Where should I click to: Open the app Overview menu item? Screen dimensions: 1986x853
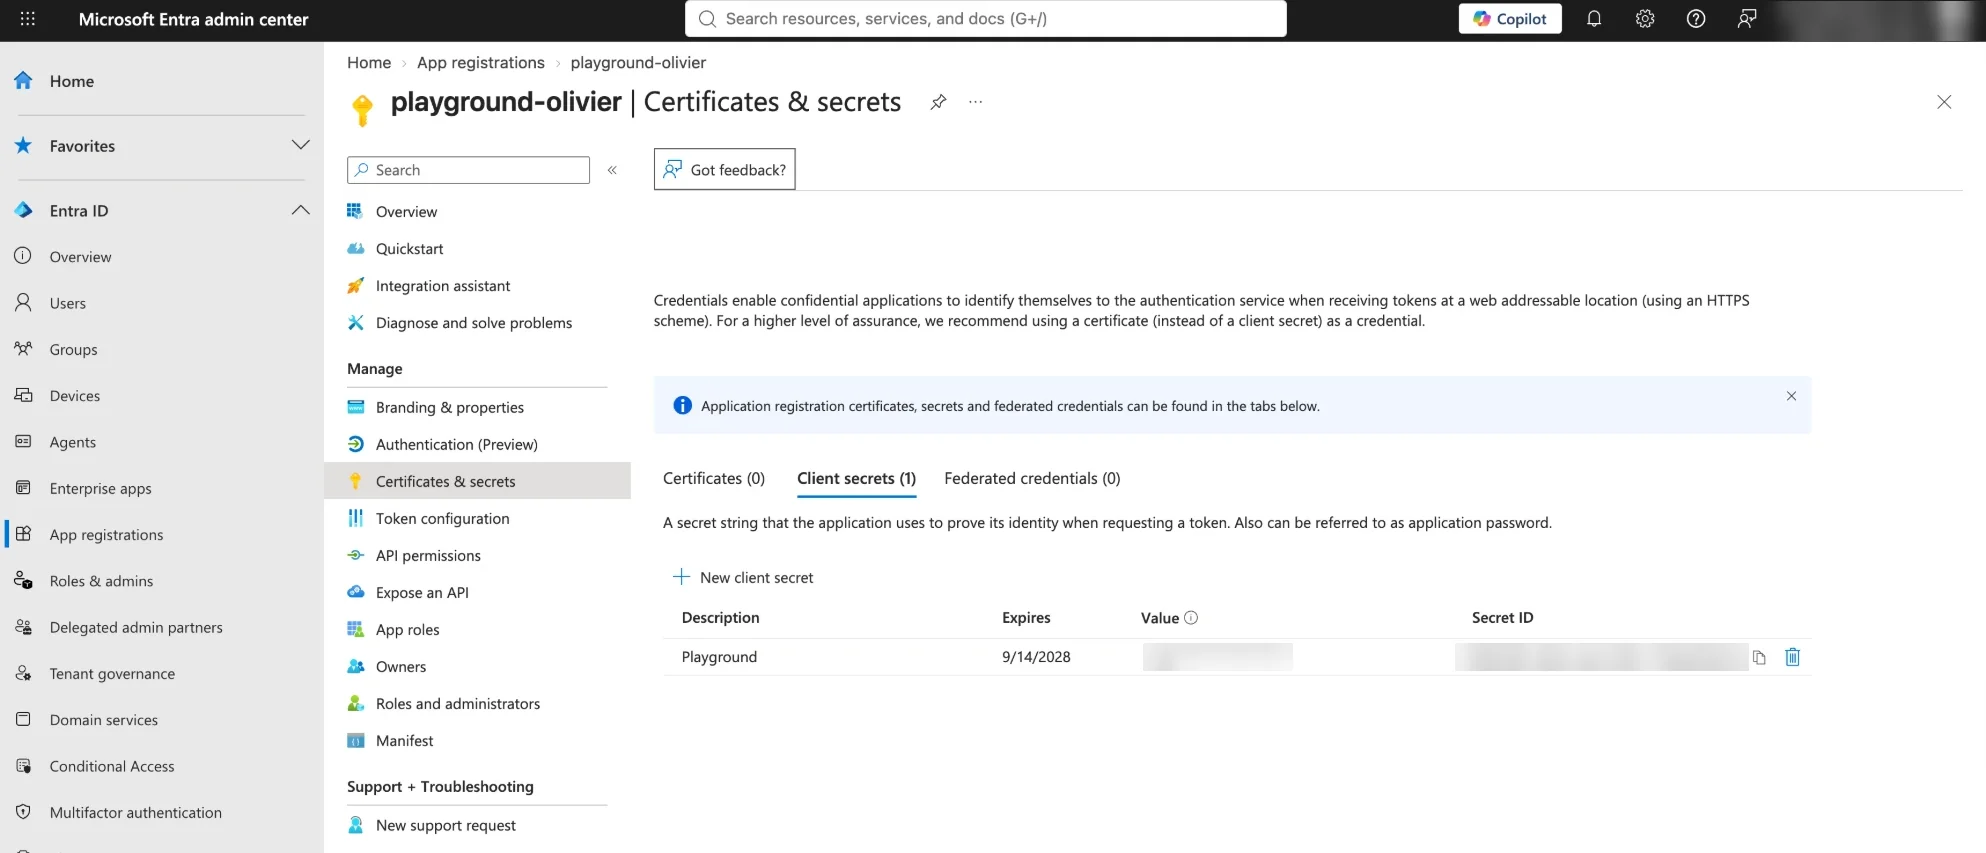pyautogui.click(x=406, y=212)
